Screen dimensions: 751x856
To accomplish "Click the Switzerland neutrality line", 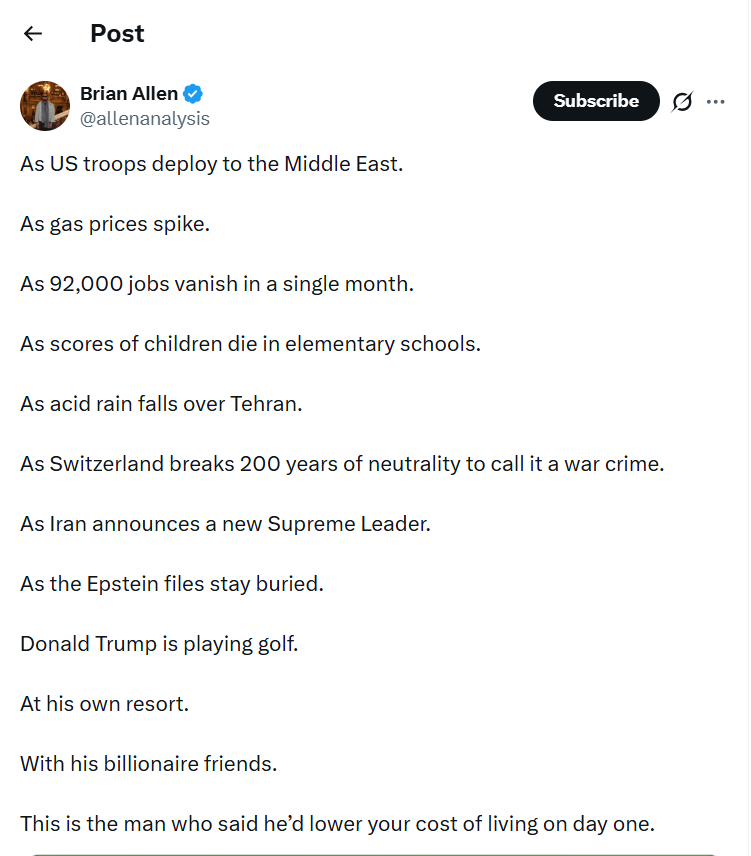I will 342,464.
